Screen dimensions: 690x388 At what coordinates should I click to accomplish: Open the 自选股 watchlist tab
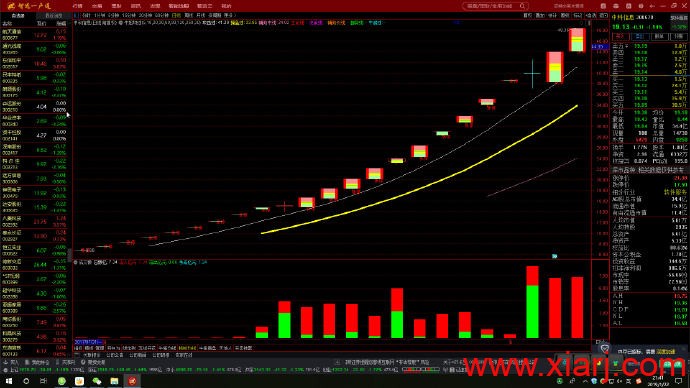(18, 15)
